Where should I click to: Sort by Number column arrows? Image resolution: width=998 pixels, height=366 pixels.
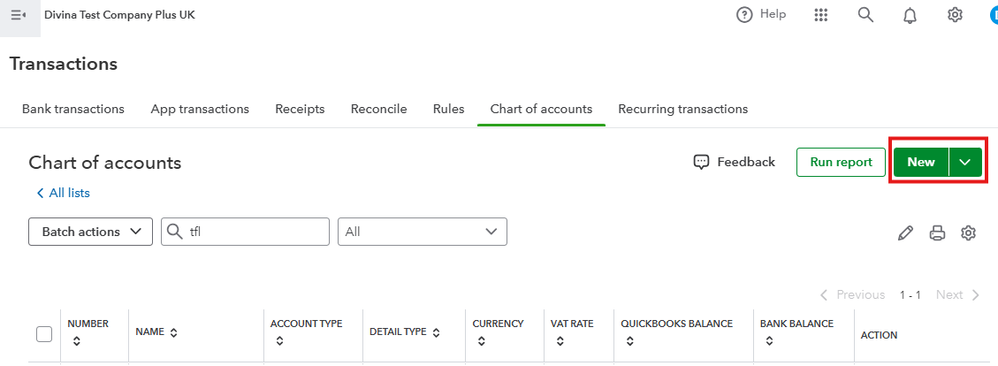click(76, 341)
